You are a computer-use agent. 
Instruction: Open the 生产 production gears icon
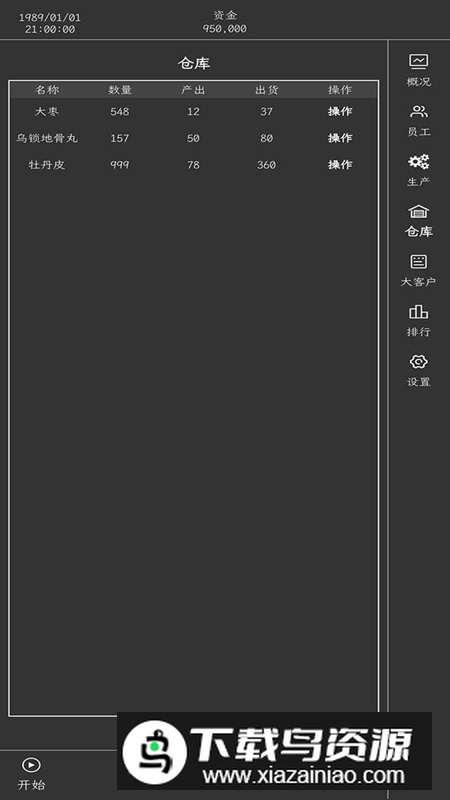418,162
